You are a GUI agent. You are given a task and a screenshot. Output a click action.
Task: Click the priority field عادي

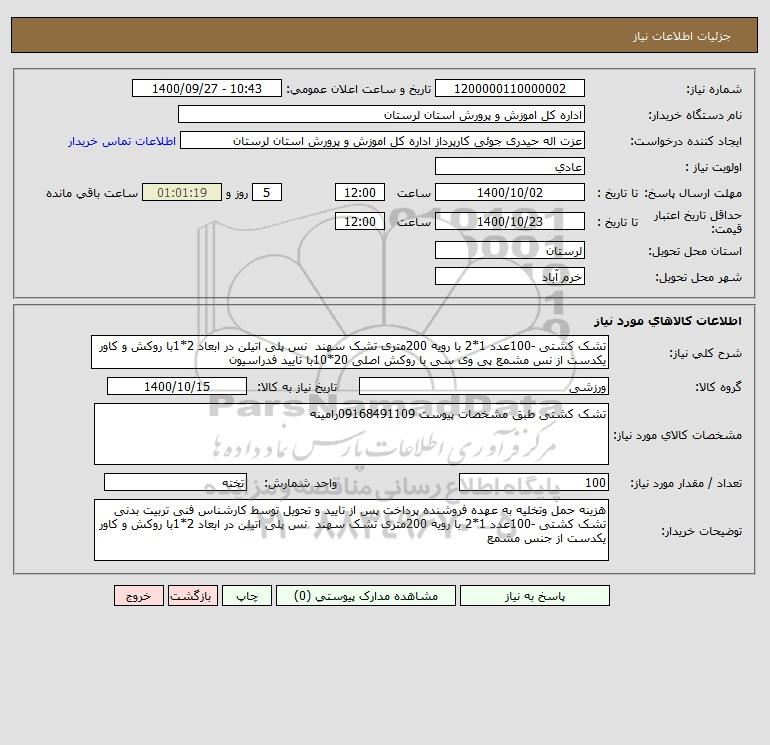click(510, 166)
